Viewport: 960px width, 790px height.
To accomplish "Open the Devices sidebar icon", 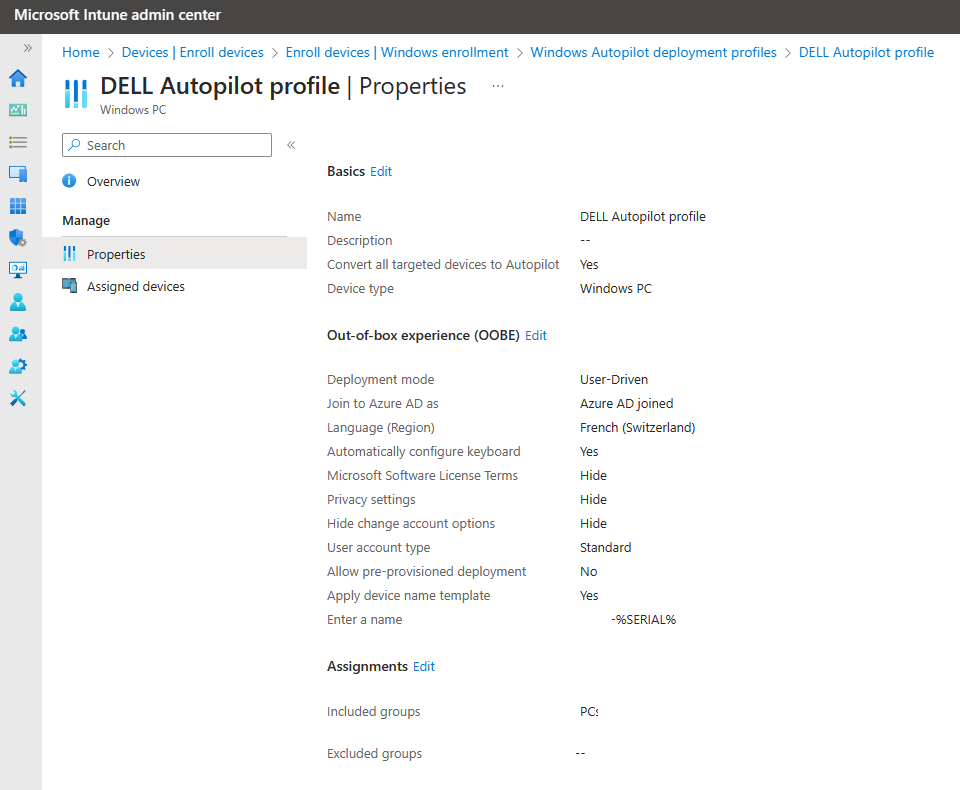I will (x=18, y=174).
